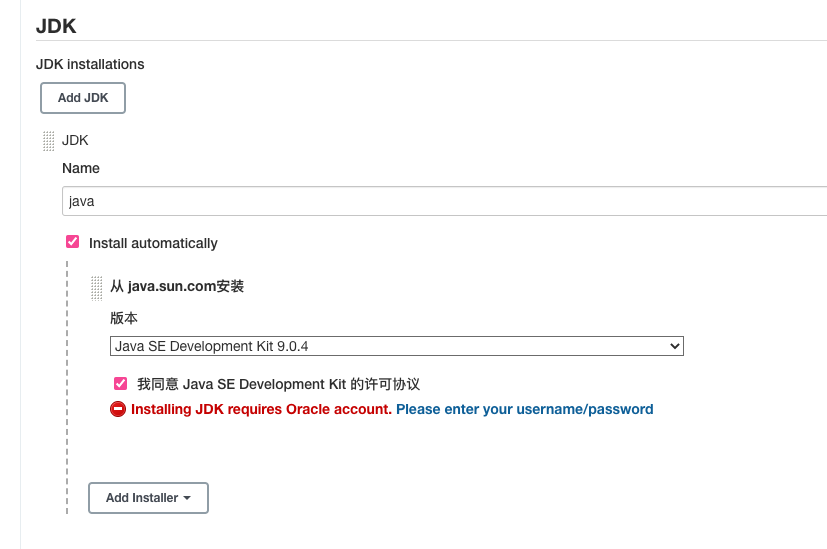Click into the Name field containing java
This screenshot has height=549, width=827.
coord(444,201)
